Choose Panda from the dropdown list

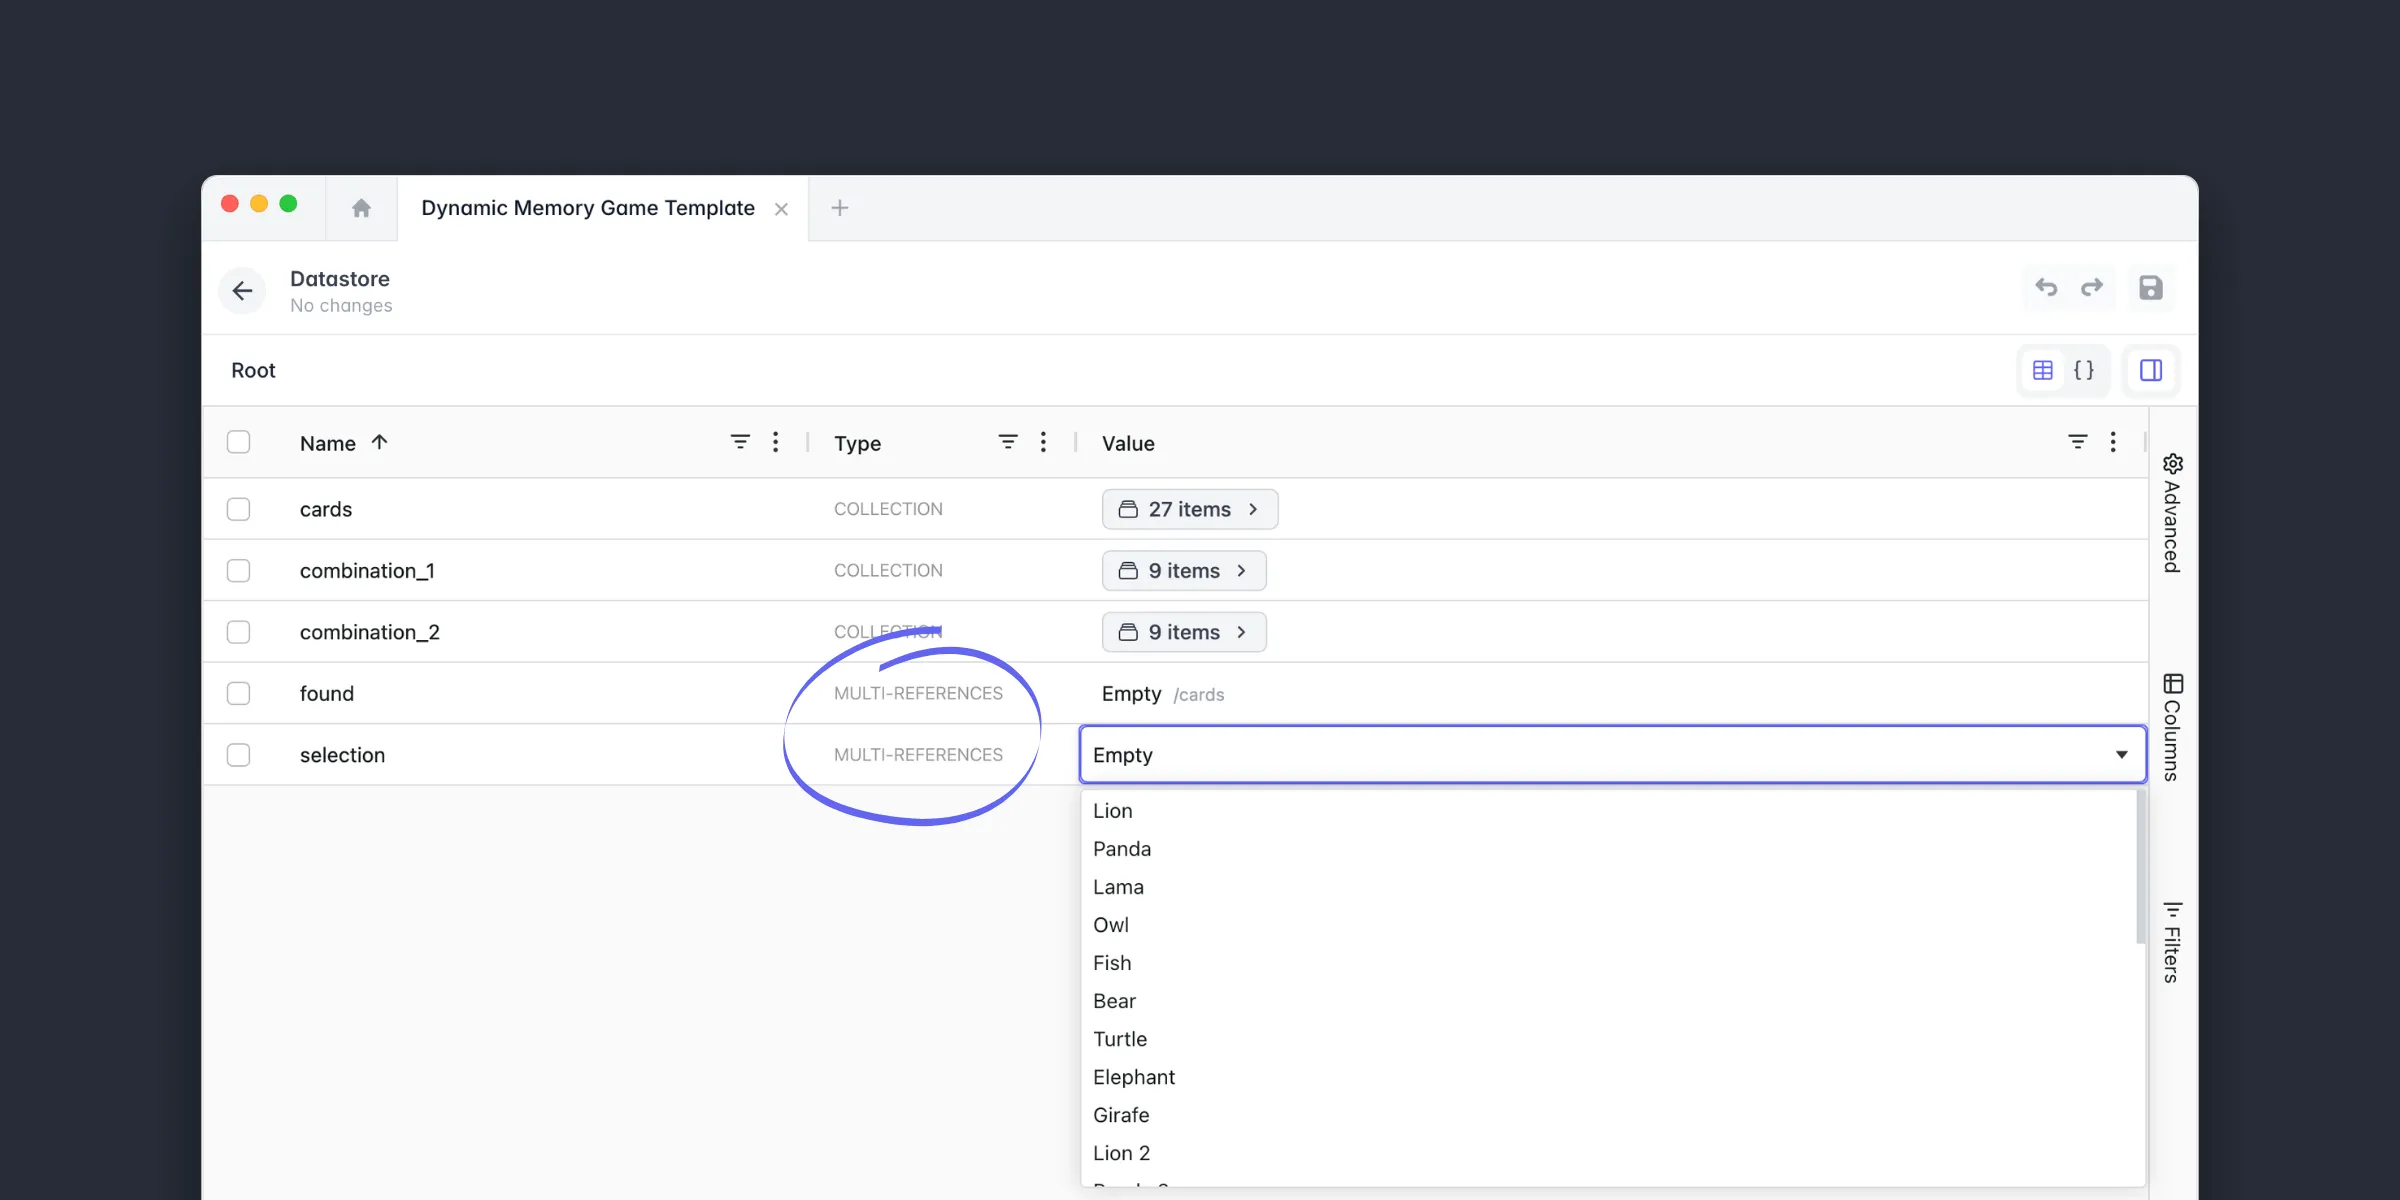1608,849
